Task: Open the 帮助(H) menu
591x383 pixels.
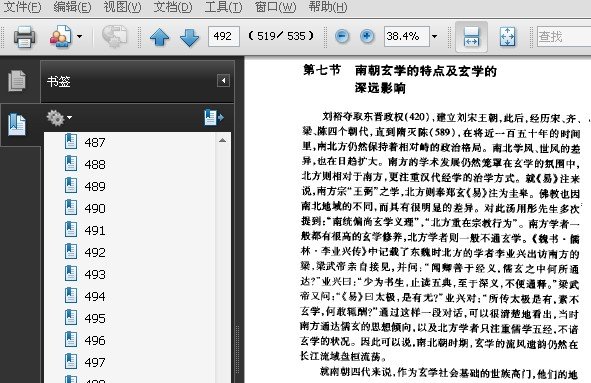Action: point(328,7)
